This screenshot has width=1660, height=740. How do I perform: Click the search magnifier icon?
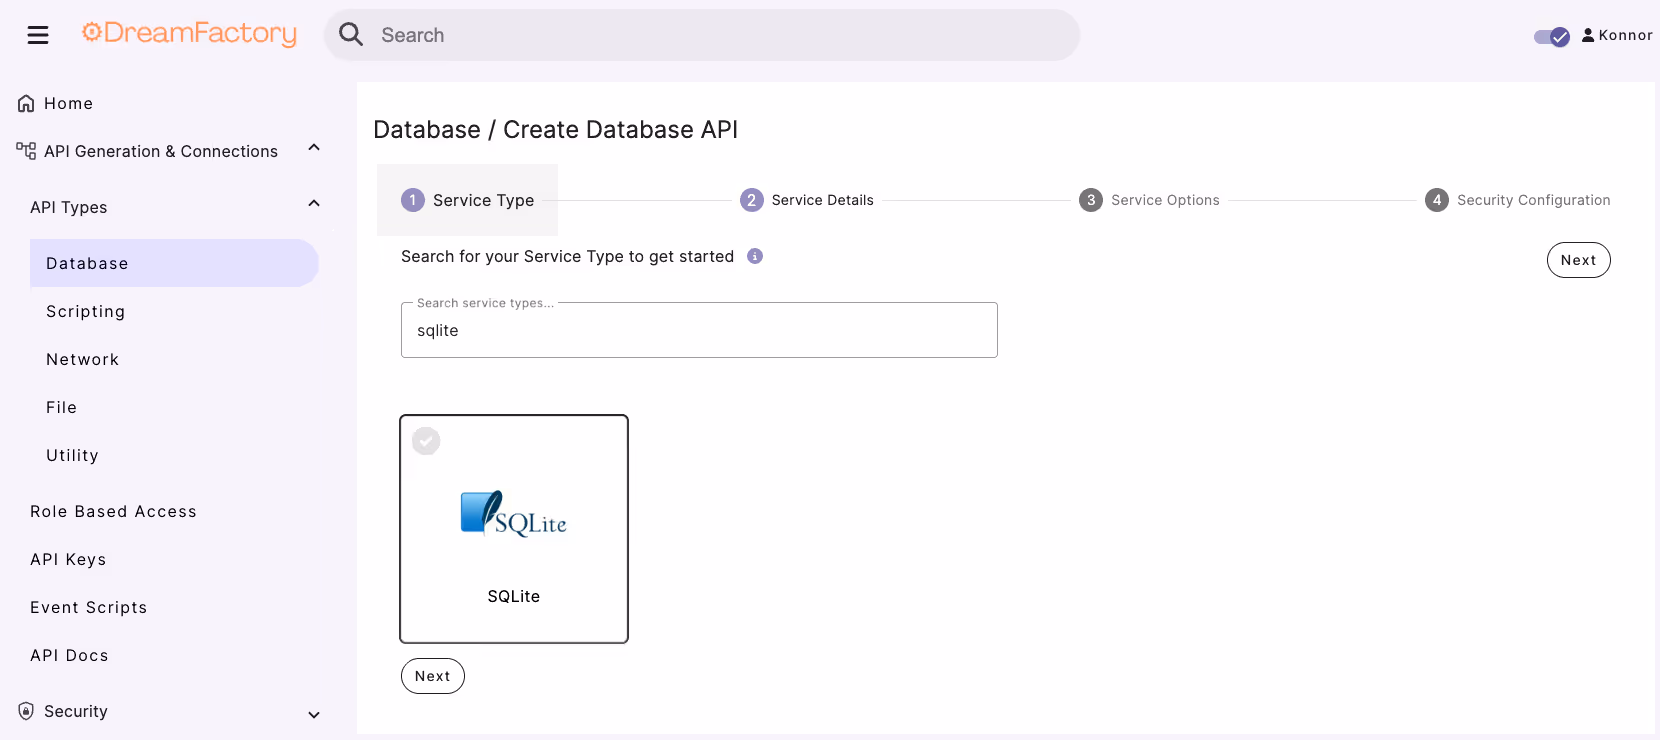[x=351, y=35]
